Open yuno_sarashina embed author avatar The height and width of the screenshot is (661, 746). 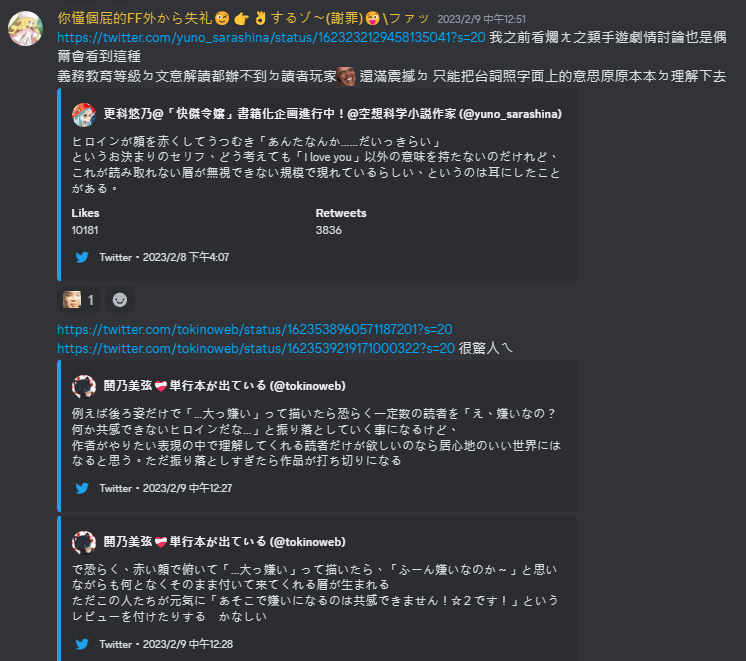[84, 115]
